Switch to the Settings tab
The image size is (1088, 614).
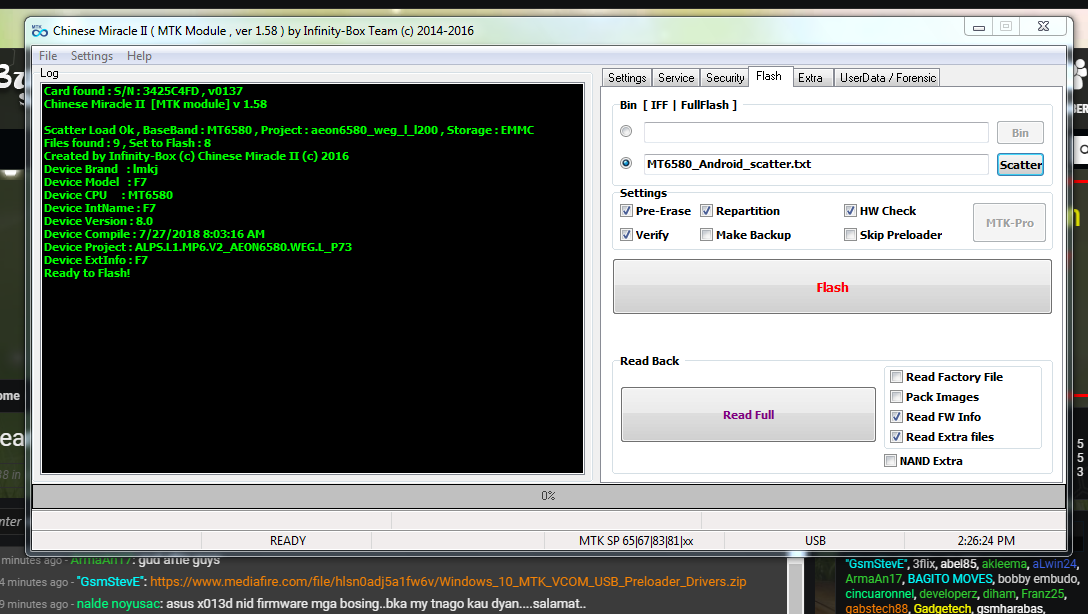627,78
